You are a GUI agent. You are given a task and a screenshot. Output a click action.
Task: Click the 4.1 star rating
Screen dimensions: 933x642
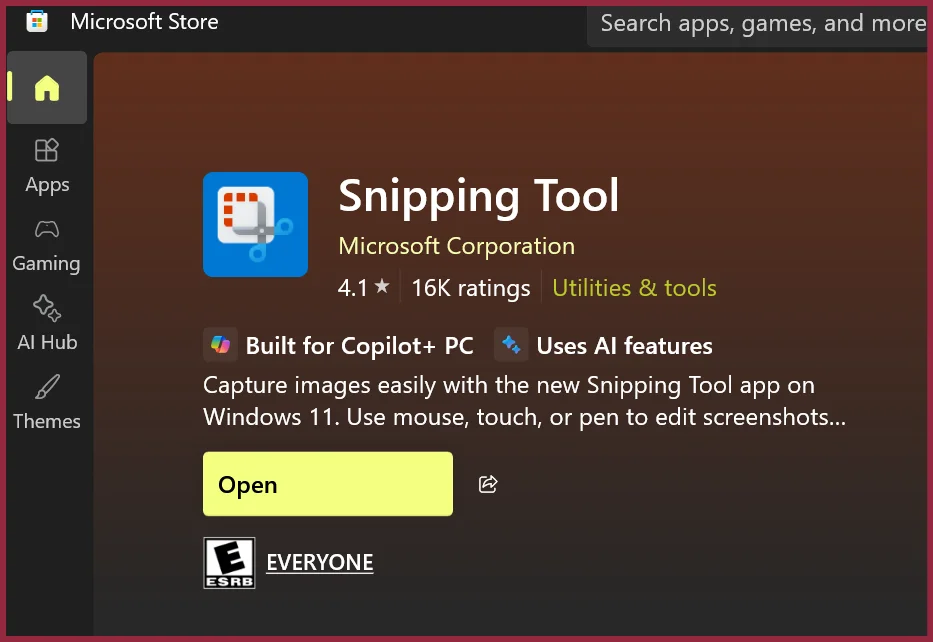click(x=363, y=288)
